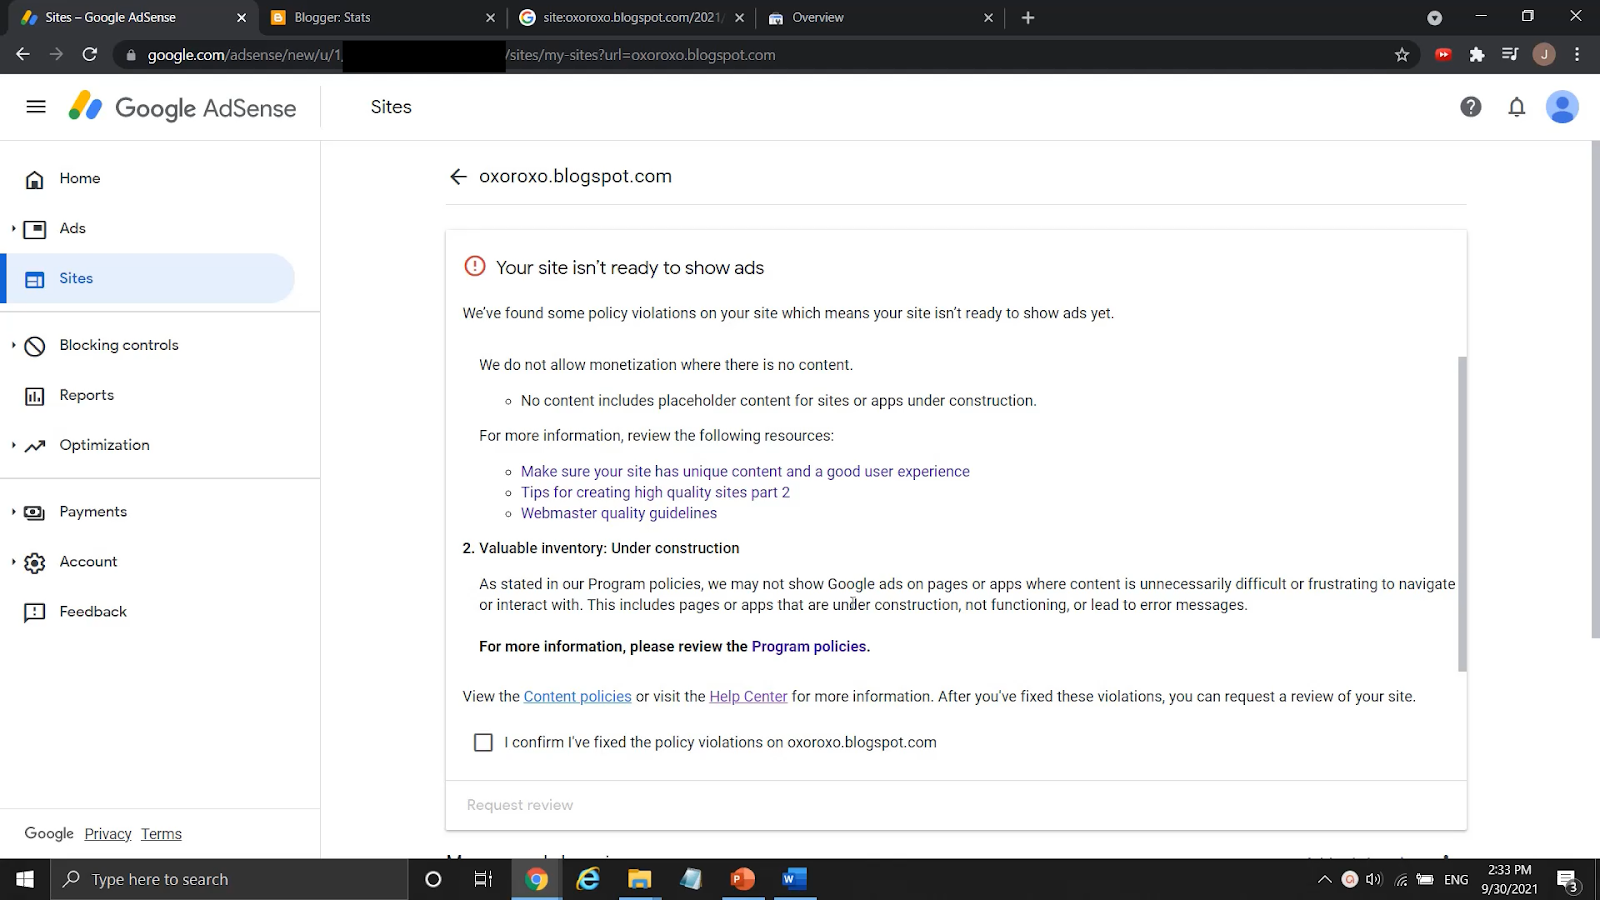Expand the Account section arrow

(13, 562)
